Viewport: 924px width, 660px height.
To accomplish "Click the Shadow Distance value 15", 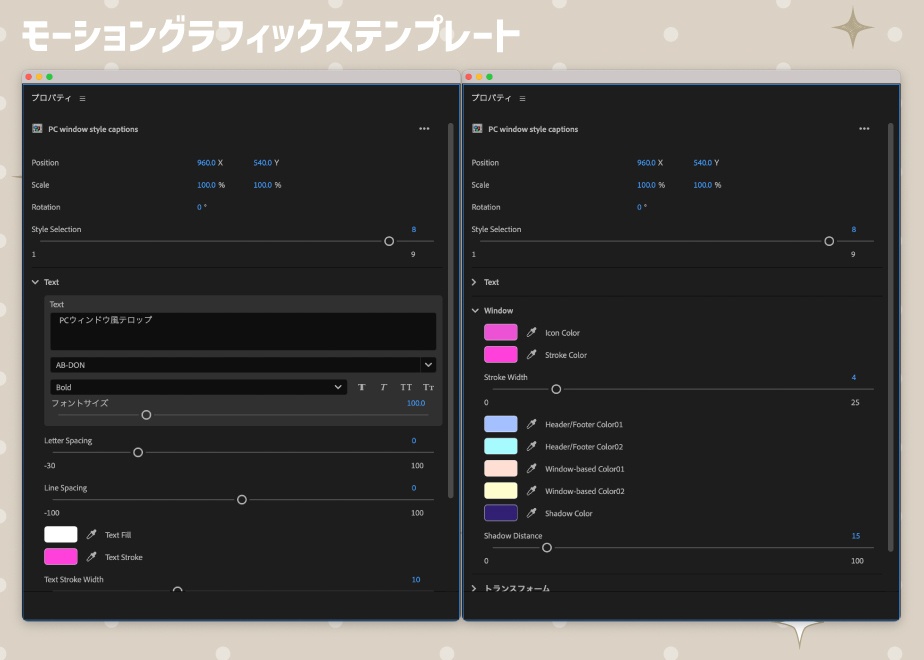I will [x=856, y=536].
